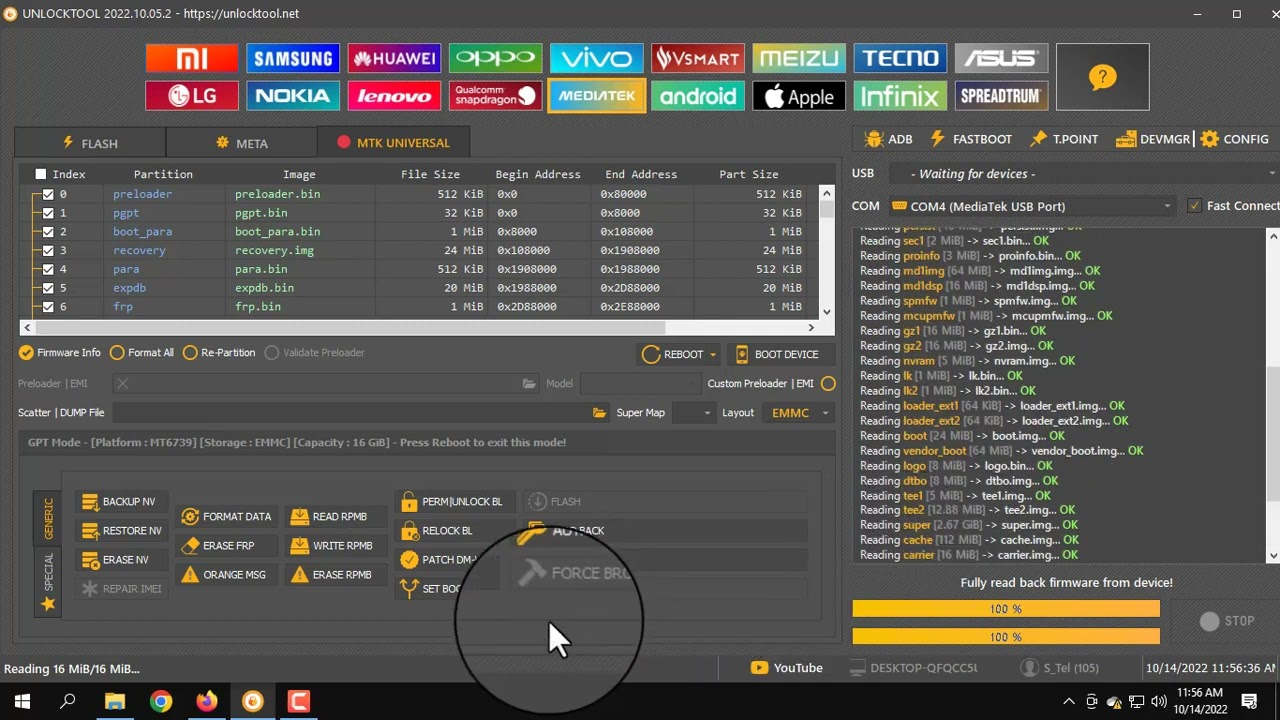The height and width of the screenshot is (720, 1280).
Task: Click the log panel vertical scrollbar
Action: [1273, 395]
